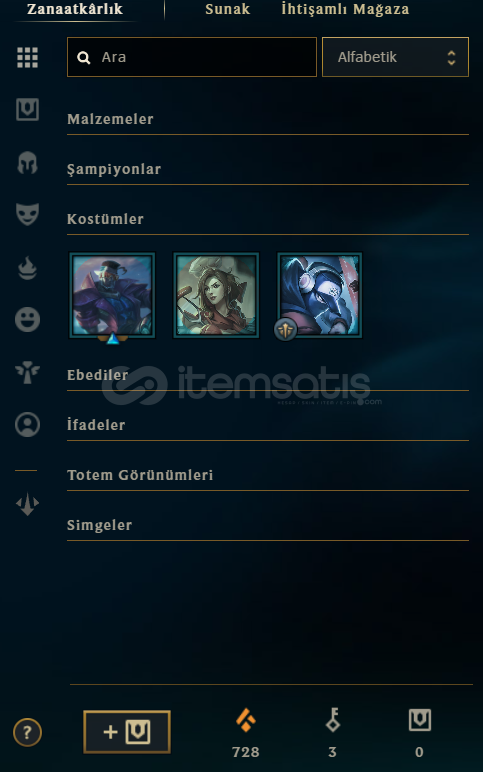The height and width of the screenshot is (772, 483).
Task: Click the add chest plus button
Action: [x=127, y=732]
